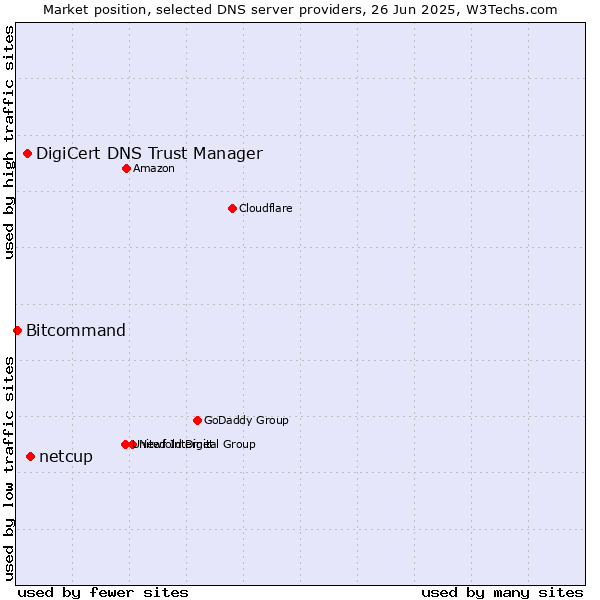Screen dimensions: 600x600
Task: Click the "netcup" label
Action: click(x=66, y=457)
